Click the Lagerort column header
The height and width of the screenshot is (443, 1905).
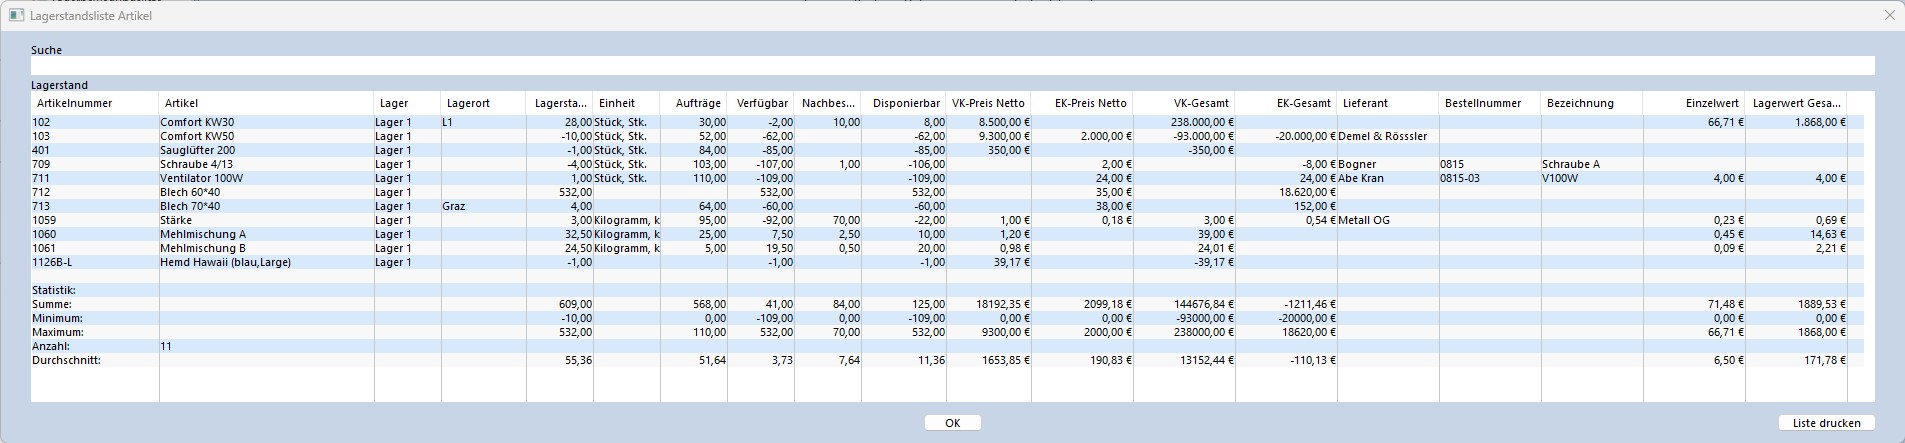(x=482, y=103)
